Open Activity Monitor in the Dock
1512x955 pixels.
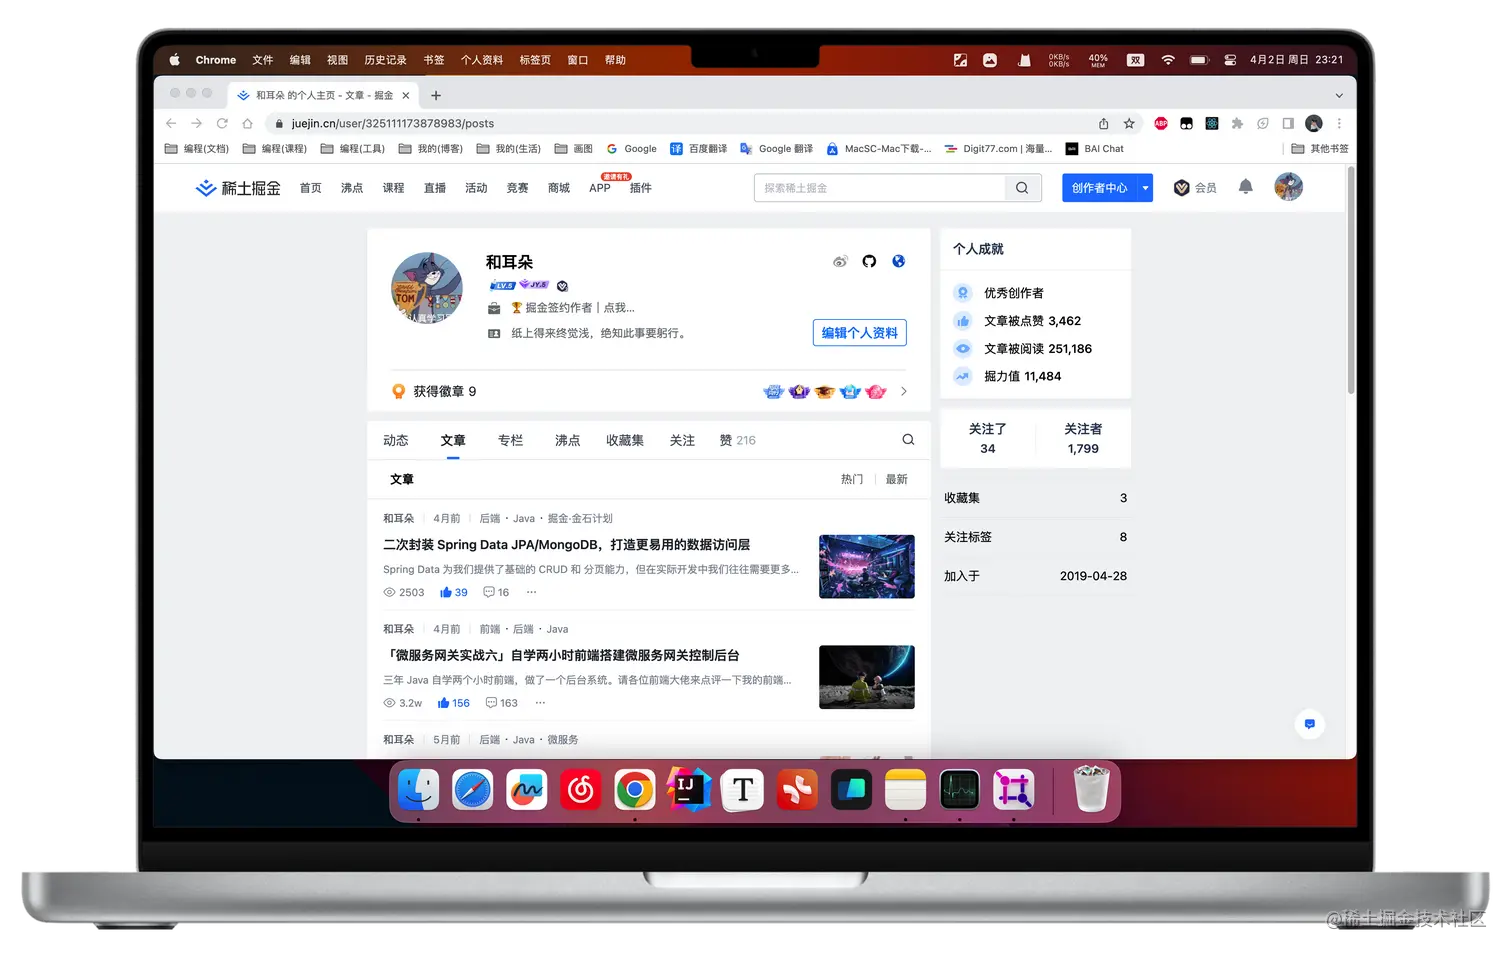pyautogui.click(x=959, y=790)
